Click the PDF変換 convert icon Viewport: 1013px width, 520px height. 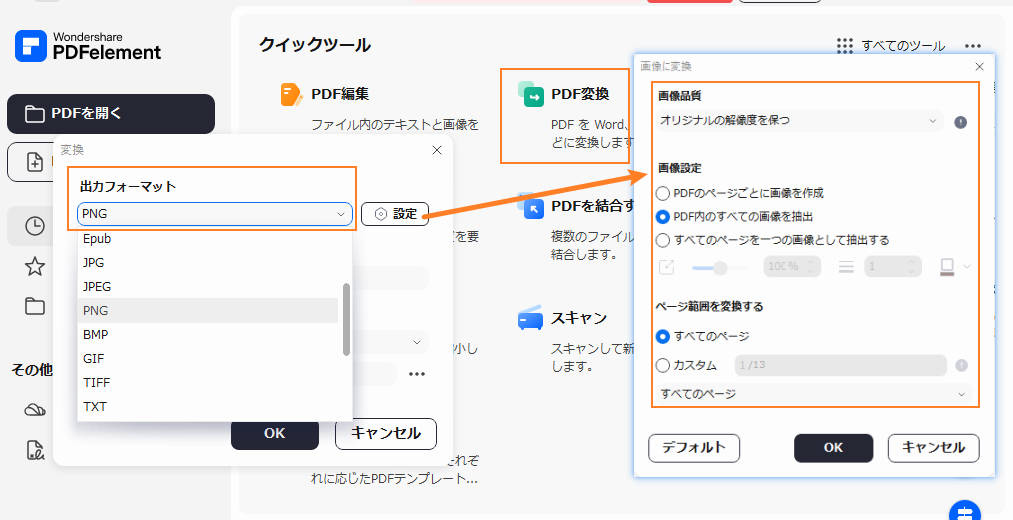[531, 95]
